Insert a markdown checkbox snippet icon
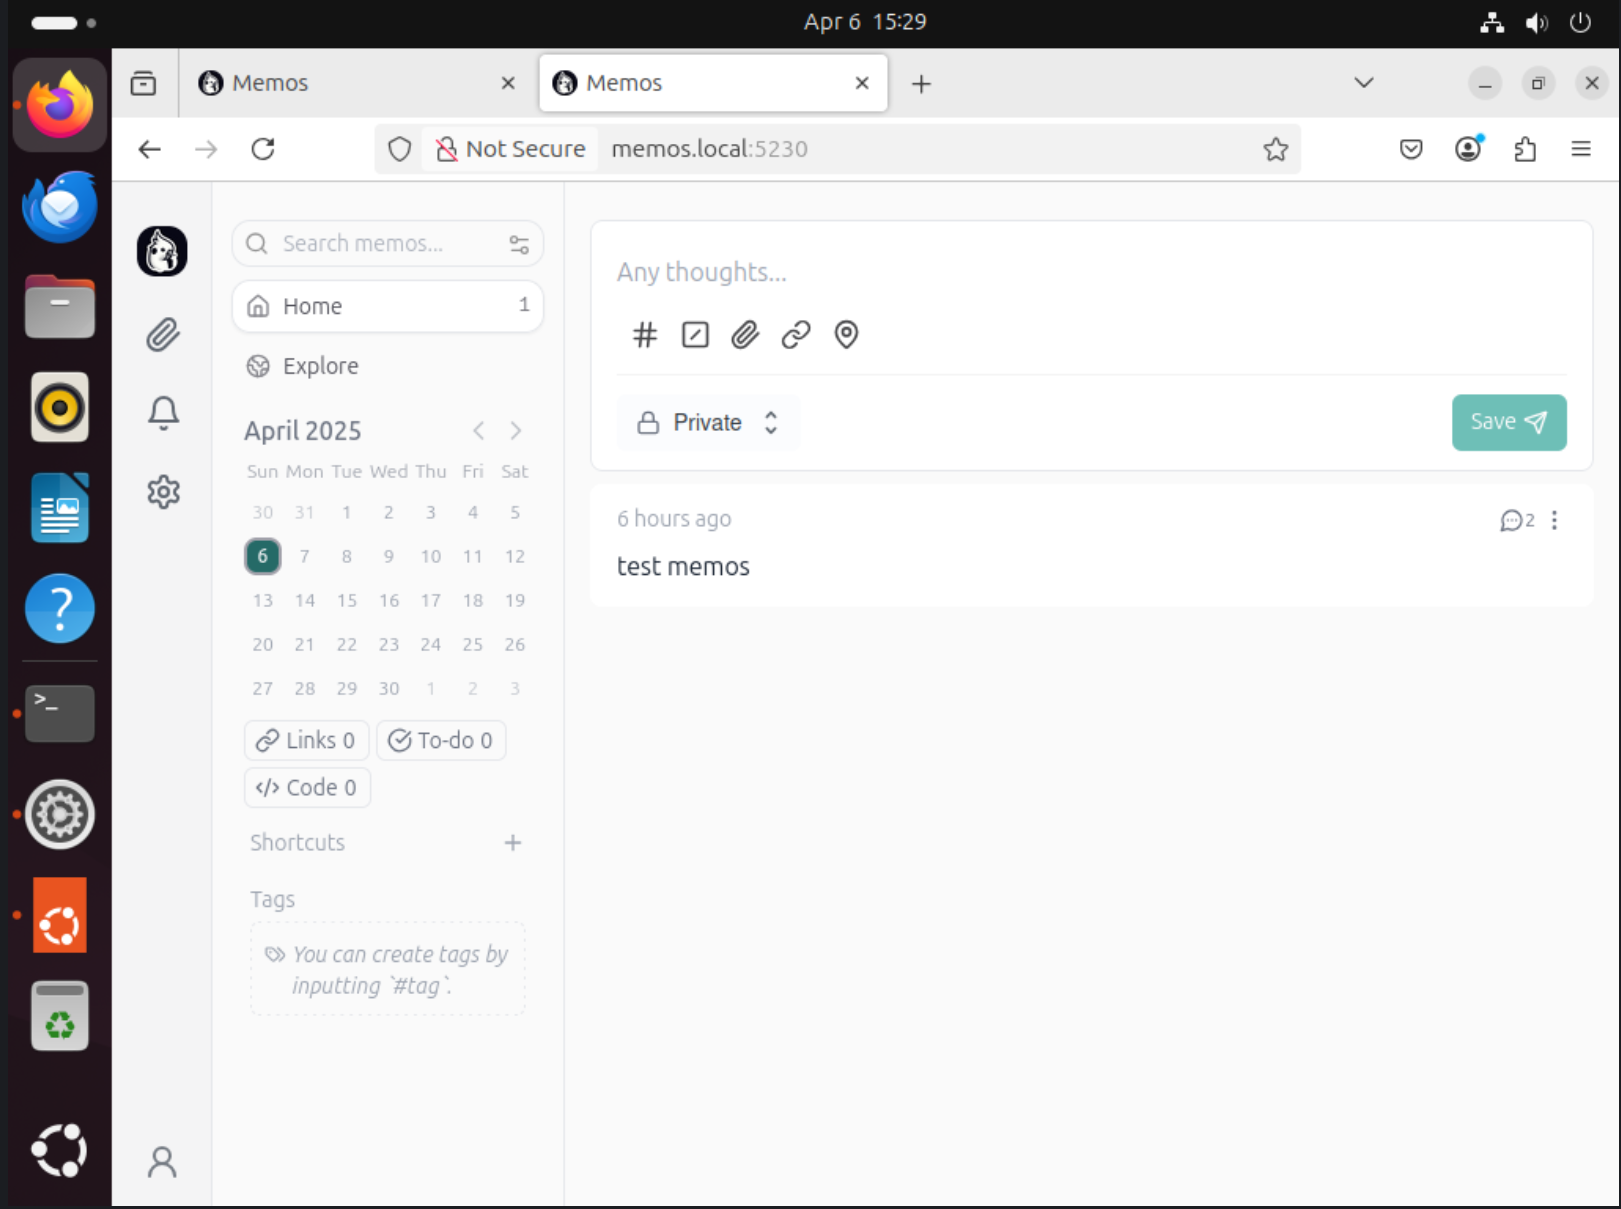Viewport: 1621px width, 1209px height. click(x=695, y=334)
